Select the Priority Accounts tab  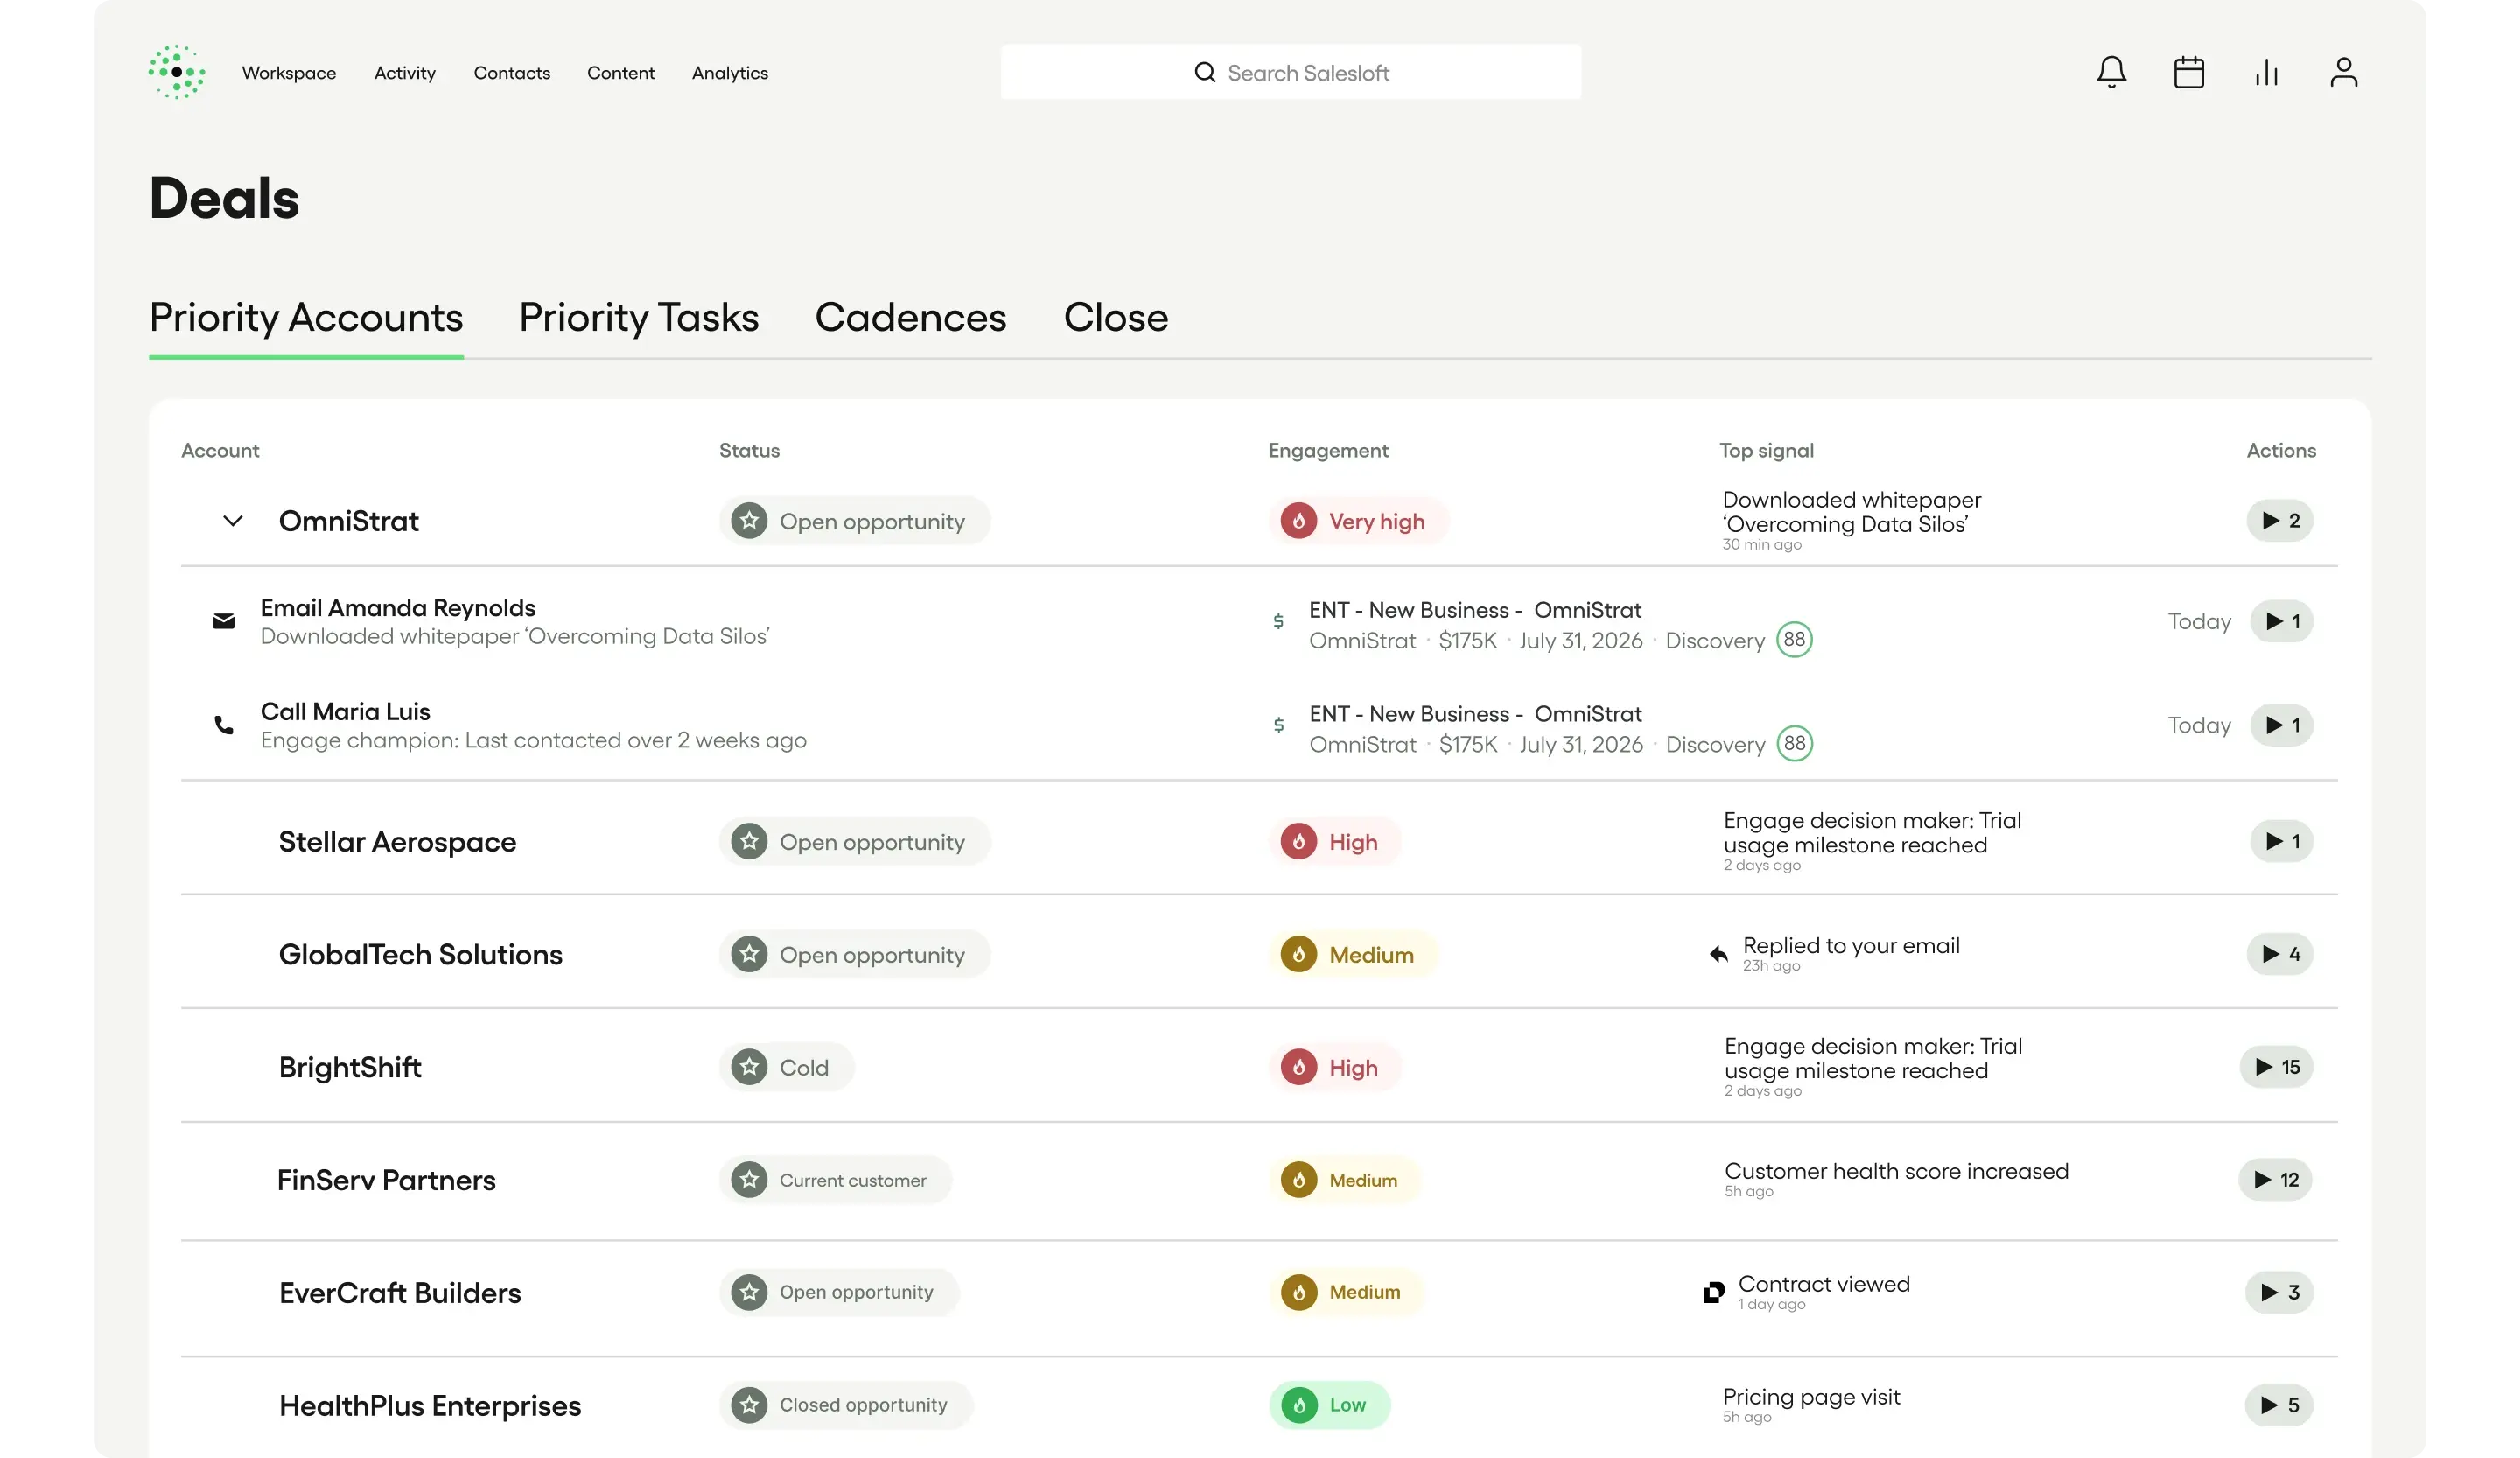click(x=306, y=318)
